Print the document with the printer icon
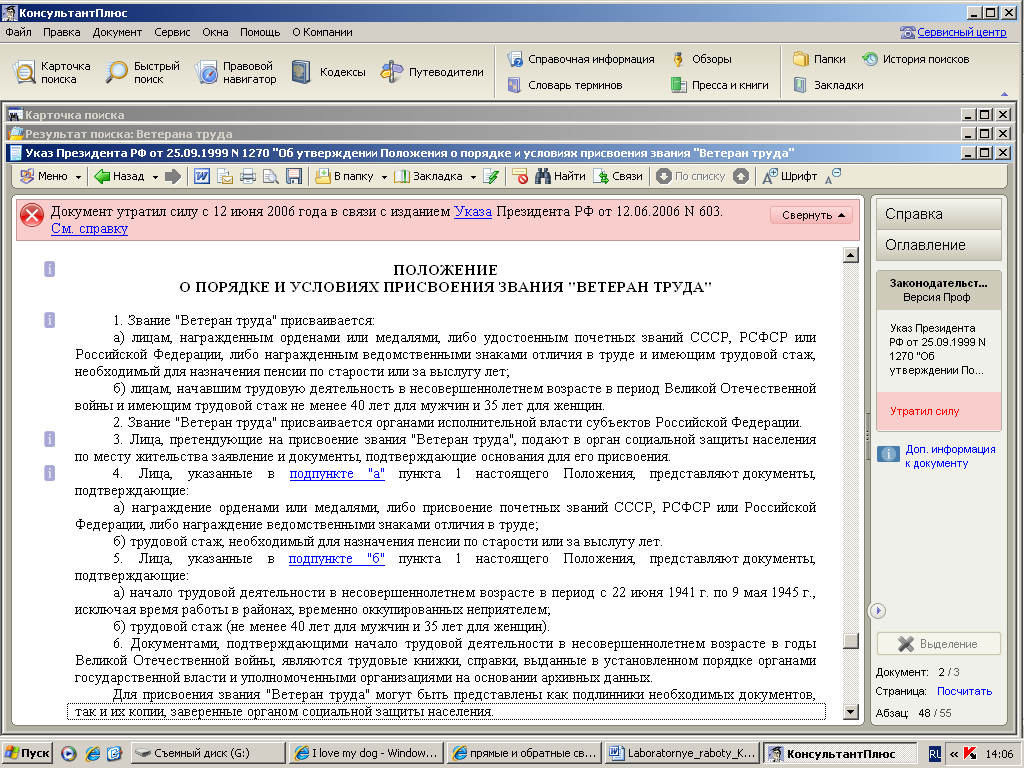 click(x=248, y=176)
